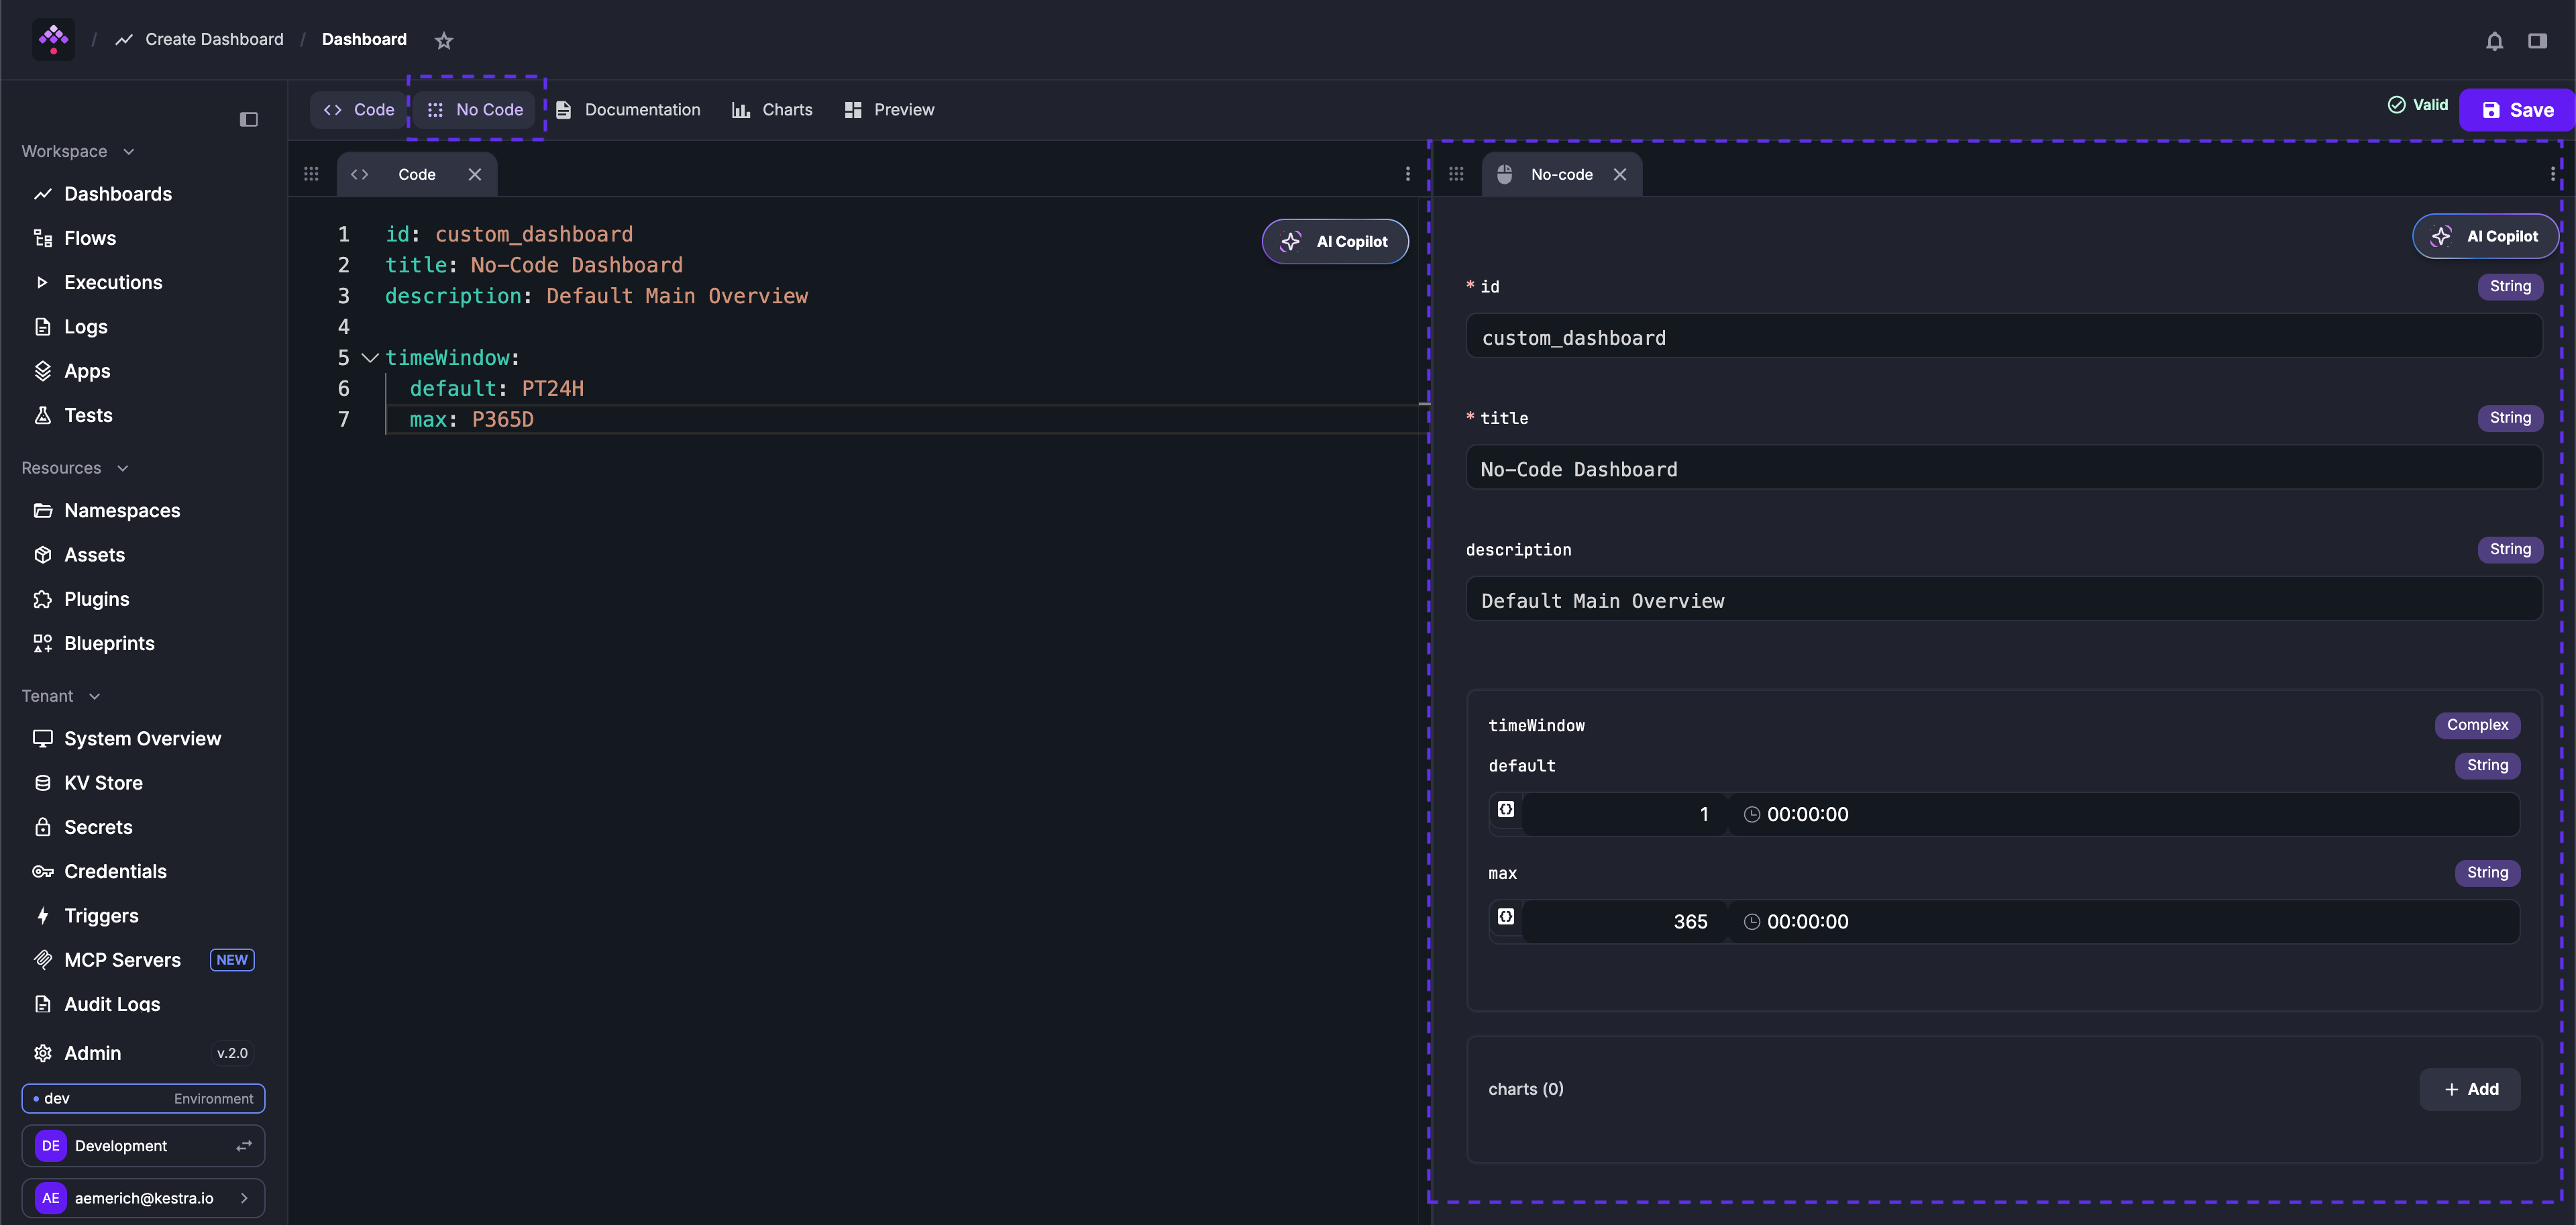Image resolution: width=2576 pixels, height=1225 pixels.
Task: Click the Valid status indicator
Action: [x=2418, y=105]
